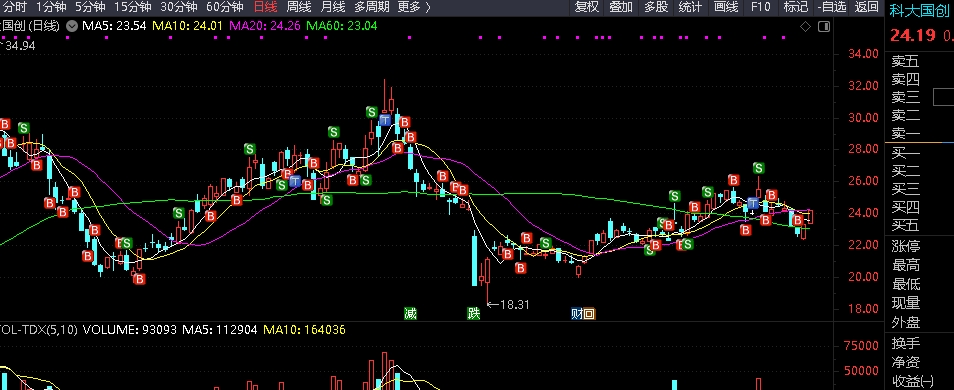Image resolution: width=954 pixels, height=390 pixels.
Task: Click the orange 回 event marker
Action: click(x=589, y=314)
